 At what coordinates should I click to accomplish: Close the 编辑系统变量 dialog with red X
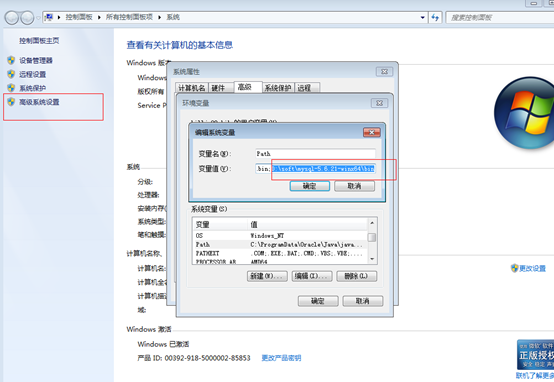(x=372, y=133)
